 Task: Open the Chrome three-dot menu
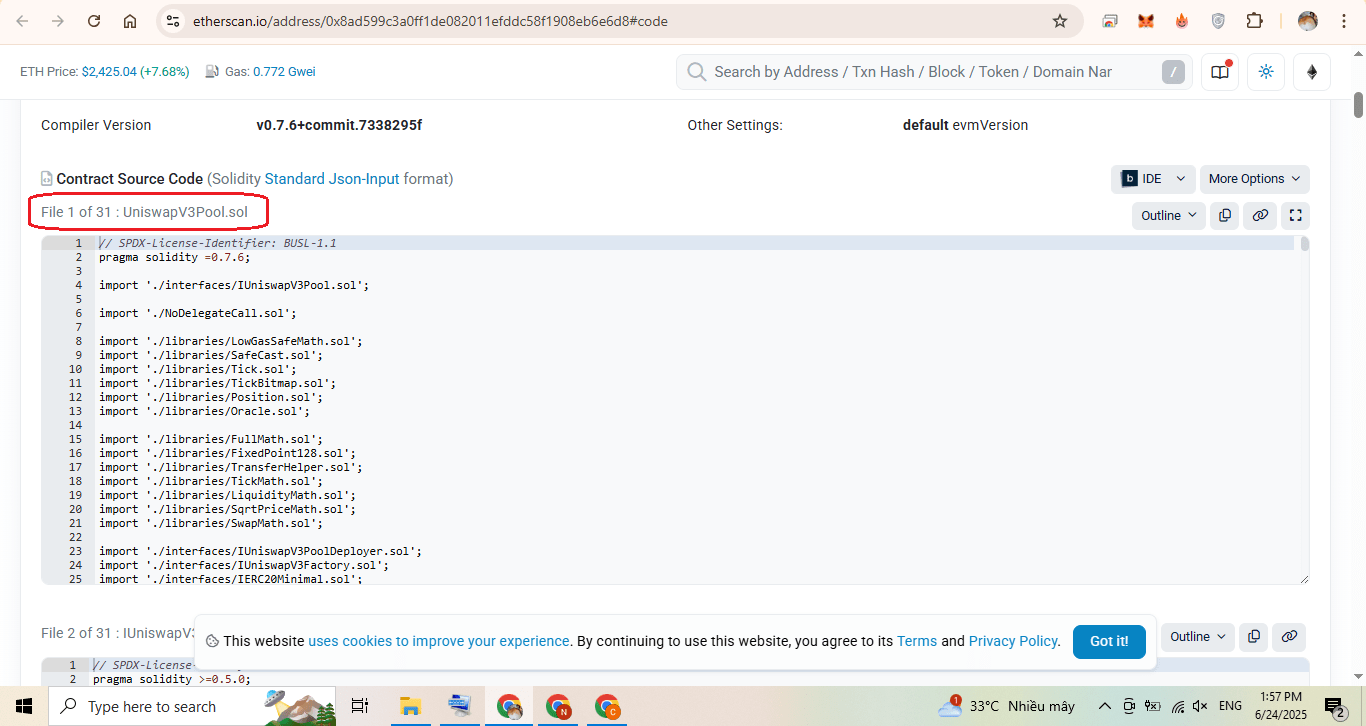click(1342, 21)
